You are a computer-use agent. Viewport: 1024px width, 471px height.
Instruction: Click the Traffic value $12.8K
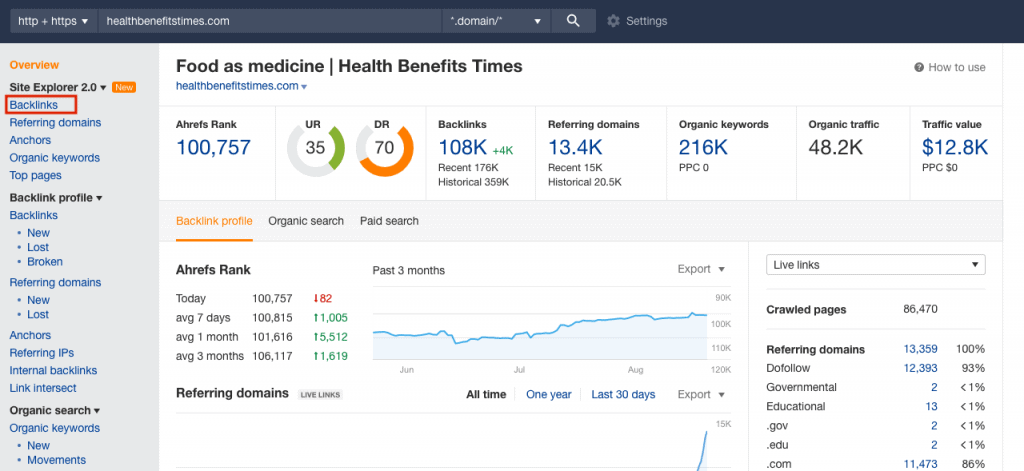click(x=955, y=147)
